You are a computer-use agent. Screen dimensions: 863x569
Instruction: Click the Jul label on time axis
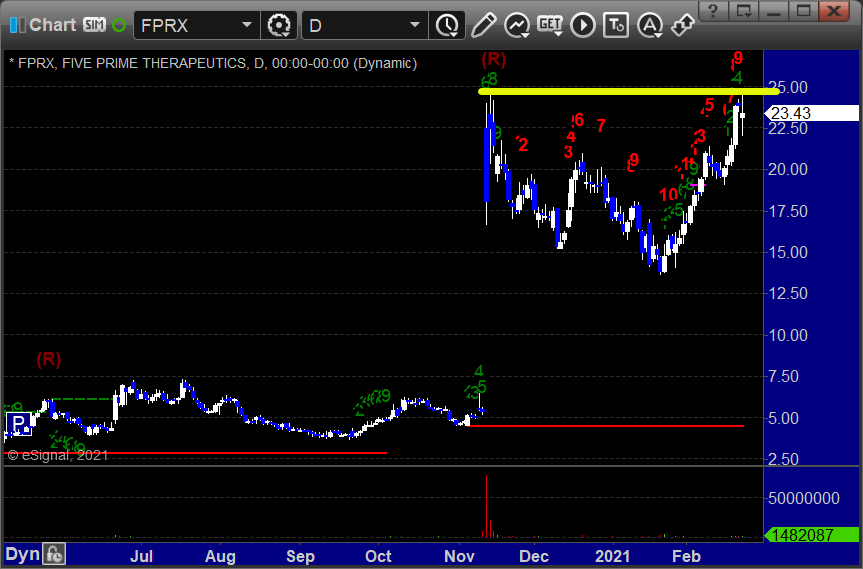coord(141,556)
